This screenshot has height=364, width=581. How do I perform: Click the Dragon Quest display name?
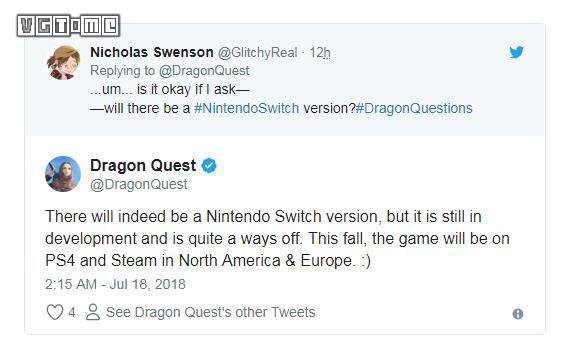point(143,165)
